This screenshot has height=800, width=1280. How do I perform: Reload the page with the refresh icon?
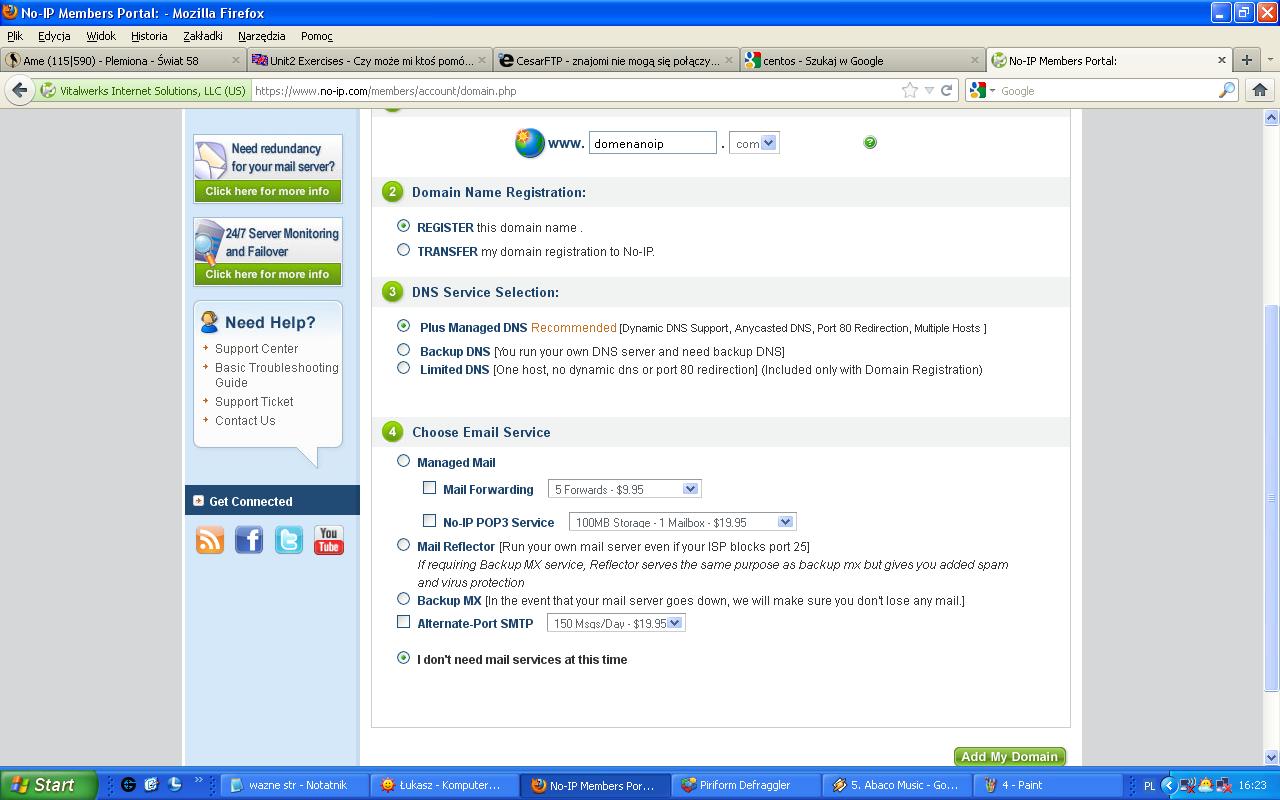pos(947,90)
